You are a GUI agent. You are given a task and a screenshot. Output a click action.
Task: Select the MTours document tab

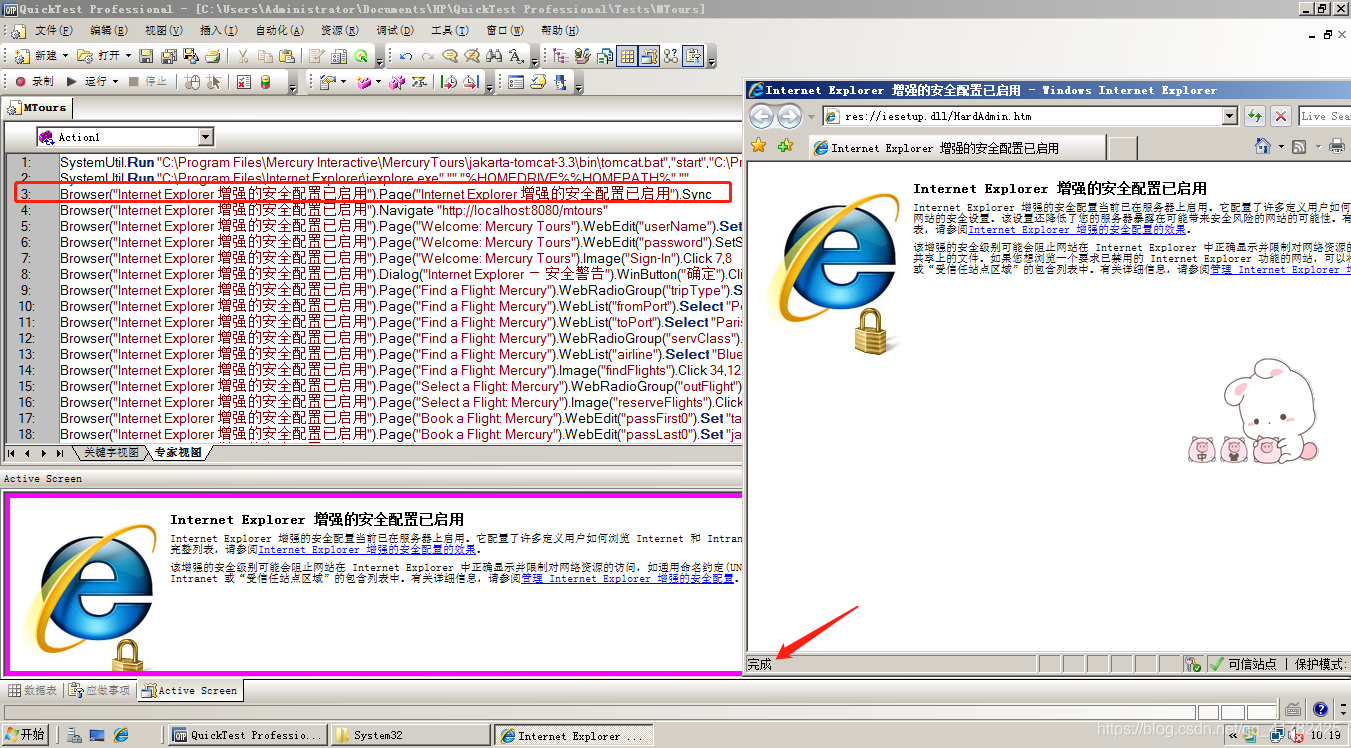pos(37,108)
